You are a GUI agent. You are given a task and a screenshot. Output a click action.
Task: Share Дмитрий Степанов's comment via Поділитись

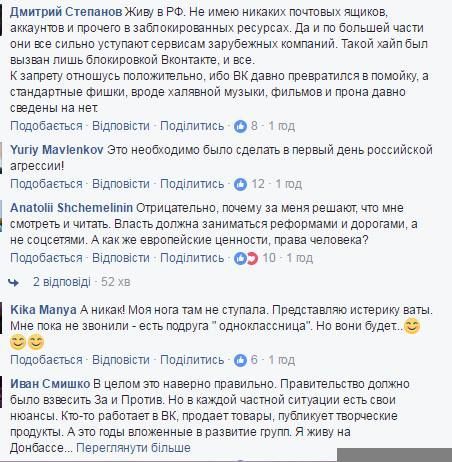tap(192, 126)
